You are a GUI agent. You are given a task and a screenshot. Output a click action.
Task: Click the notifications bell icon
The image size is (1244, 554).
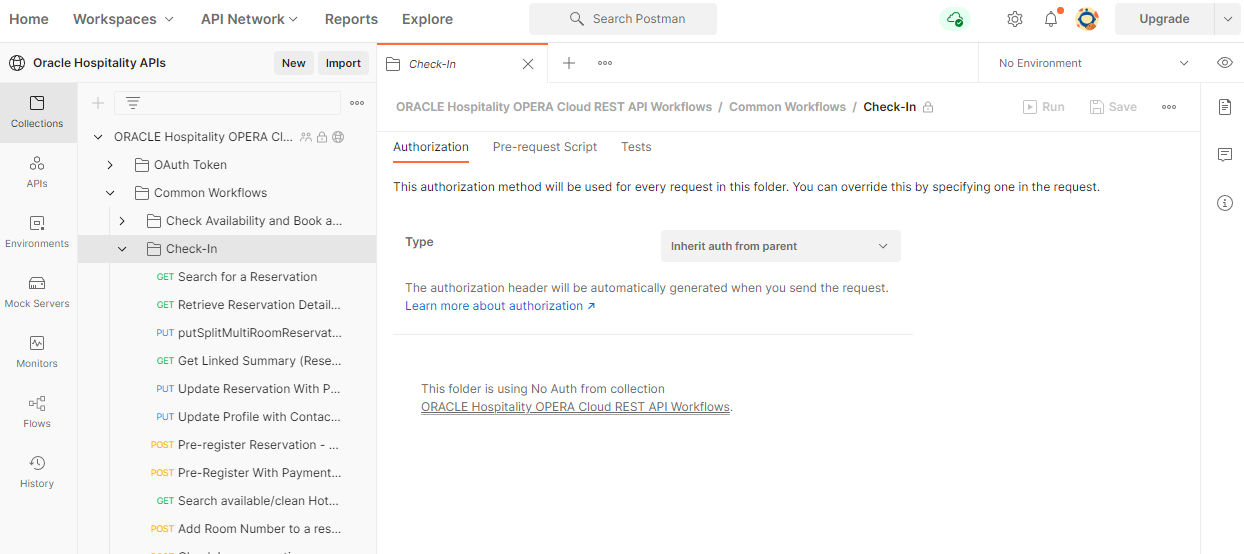tap(1051, 19)
